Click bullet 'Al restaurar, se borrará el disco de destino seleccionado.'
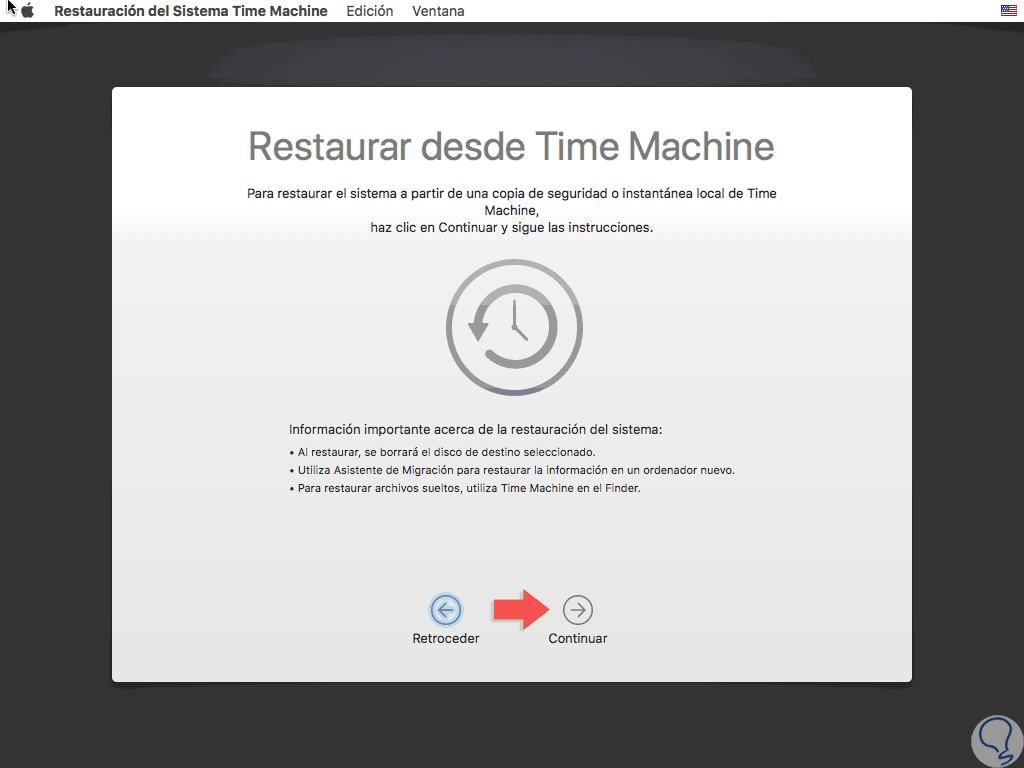This screenshot has width=1024, height=768. pos(442,452)
